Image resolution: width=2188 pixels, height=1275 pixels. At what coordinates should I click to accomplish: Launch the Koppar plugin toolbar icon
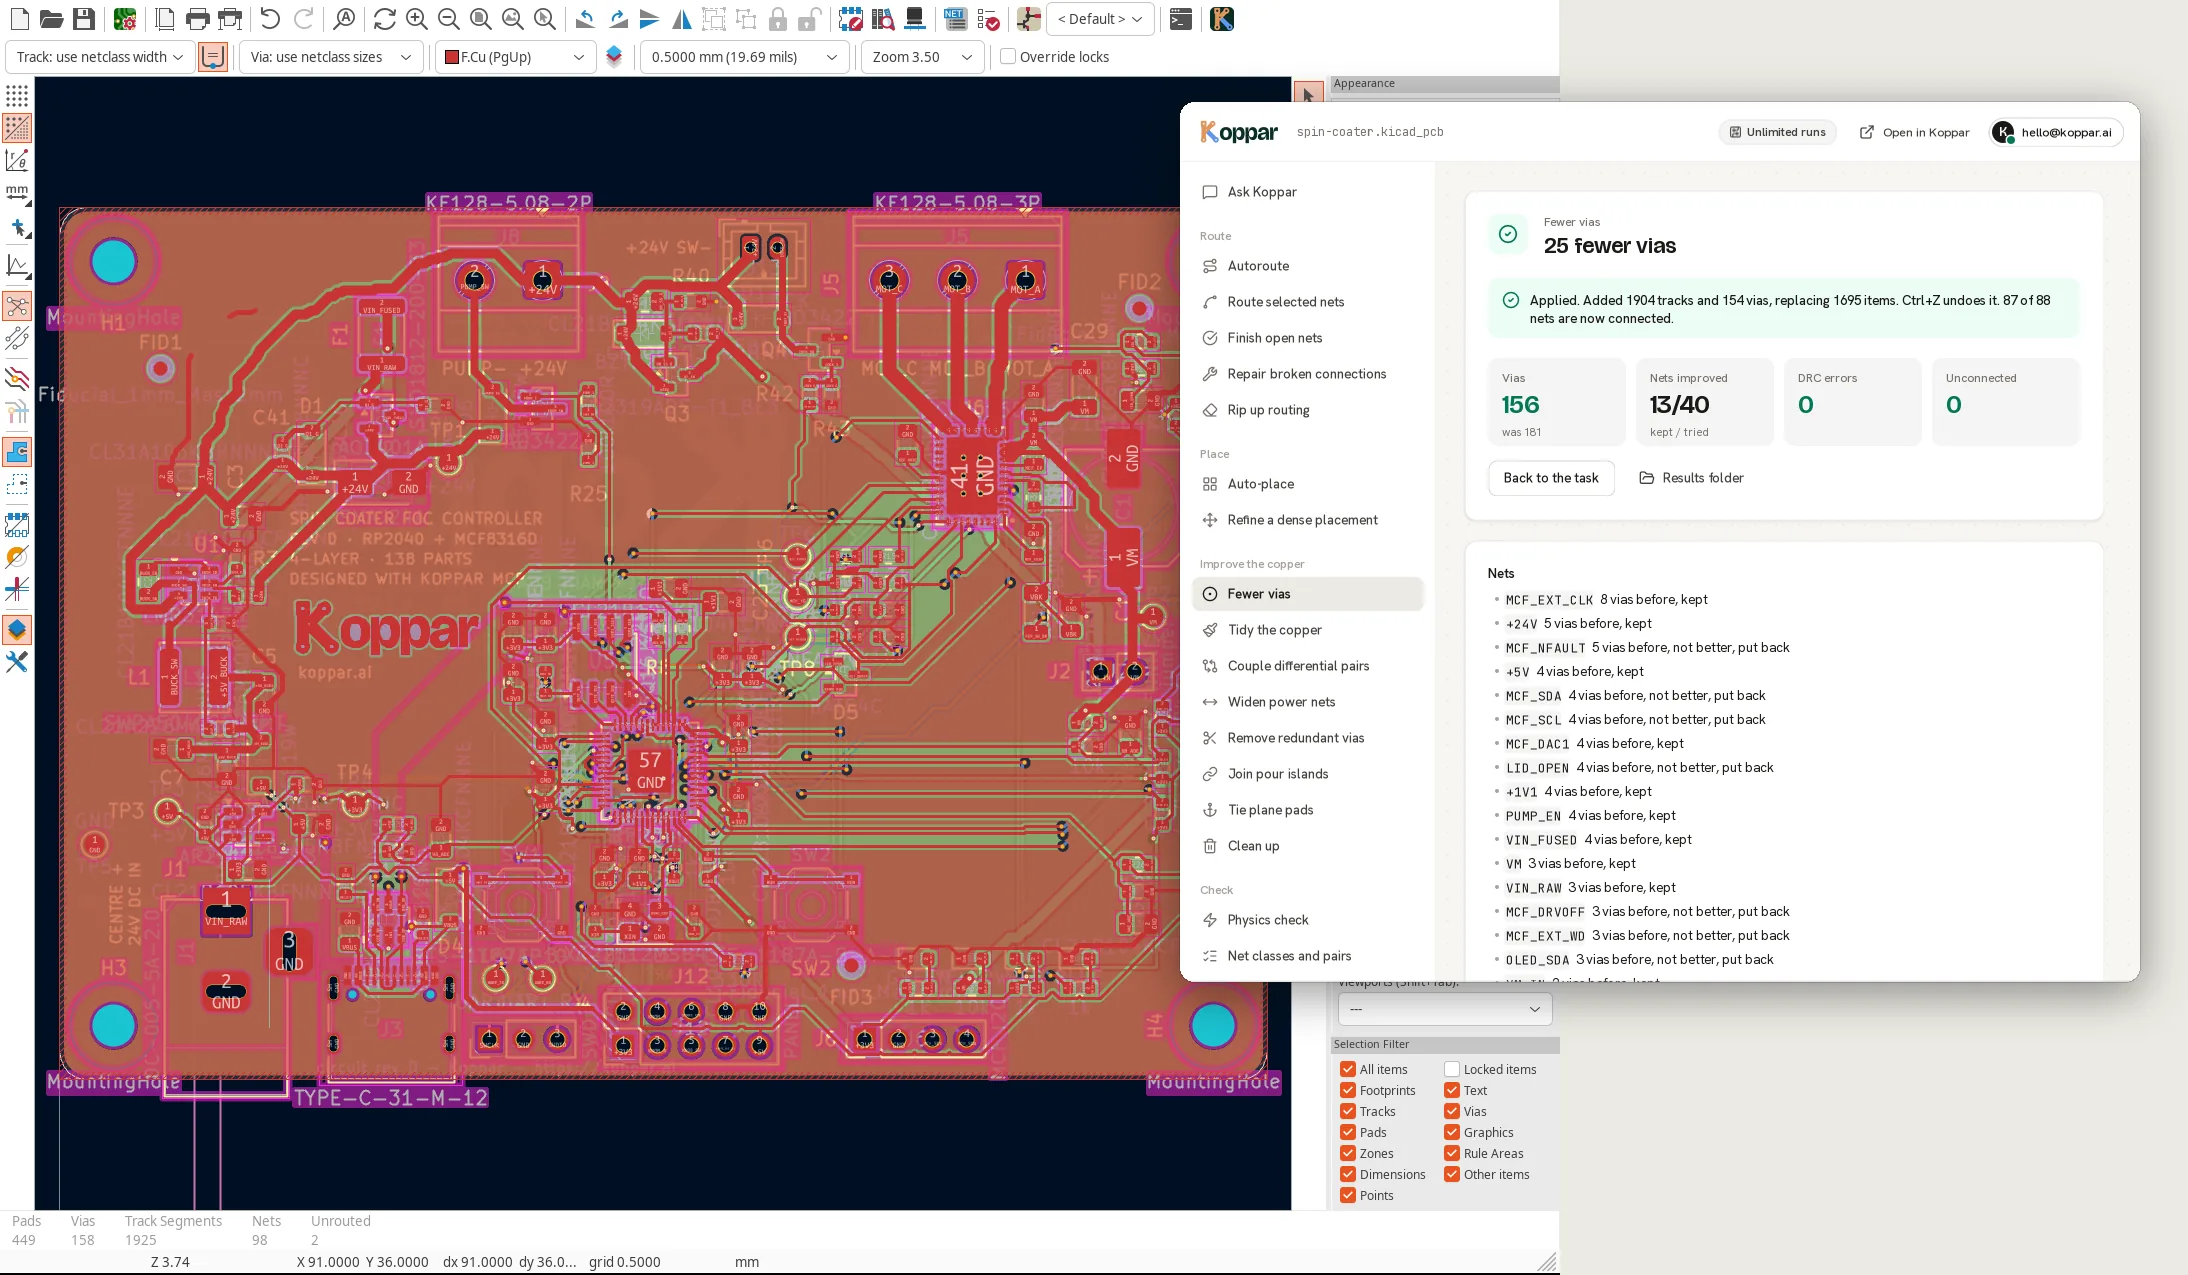pos(1222,19)
